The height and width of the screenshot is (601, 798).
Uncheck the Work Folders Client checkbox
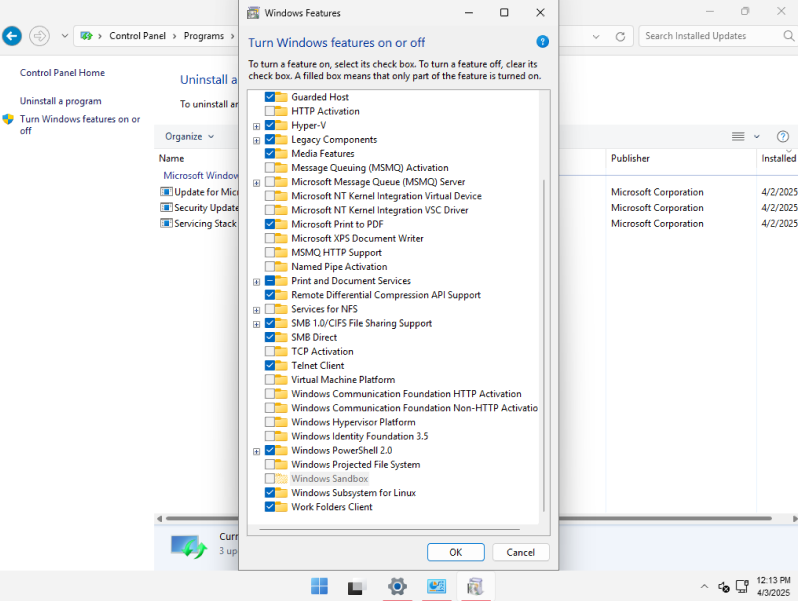[x=270, y=507]
